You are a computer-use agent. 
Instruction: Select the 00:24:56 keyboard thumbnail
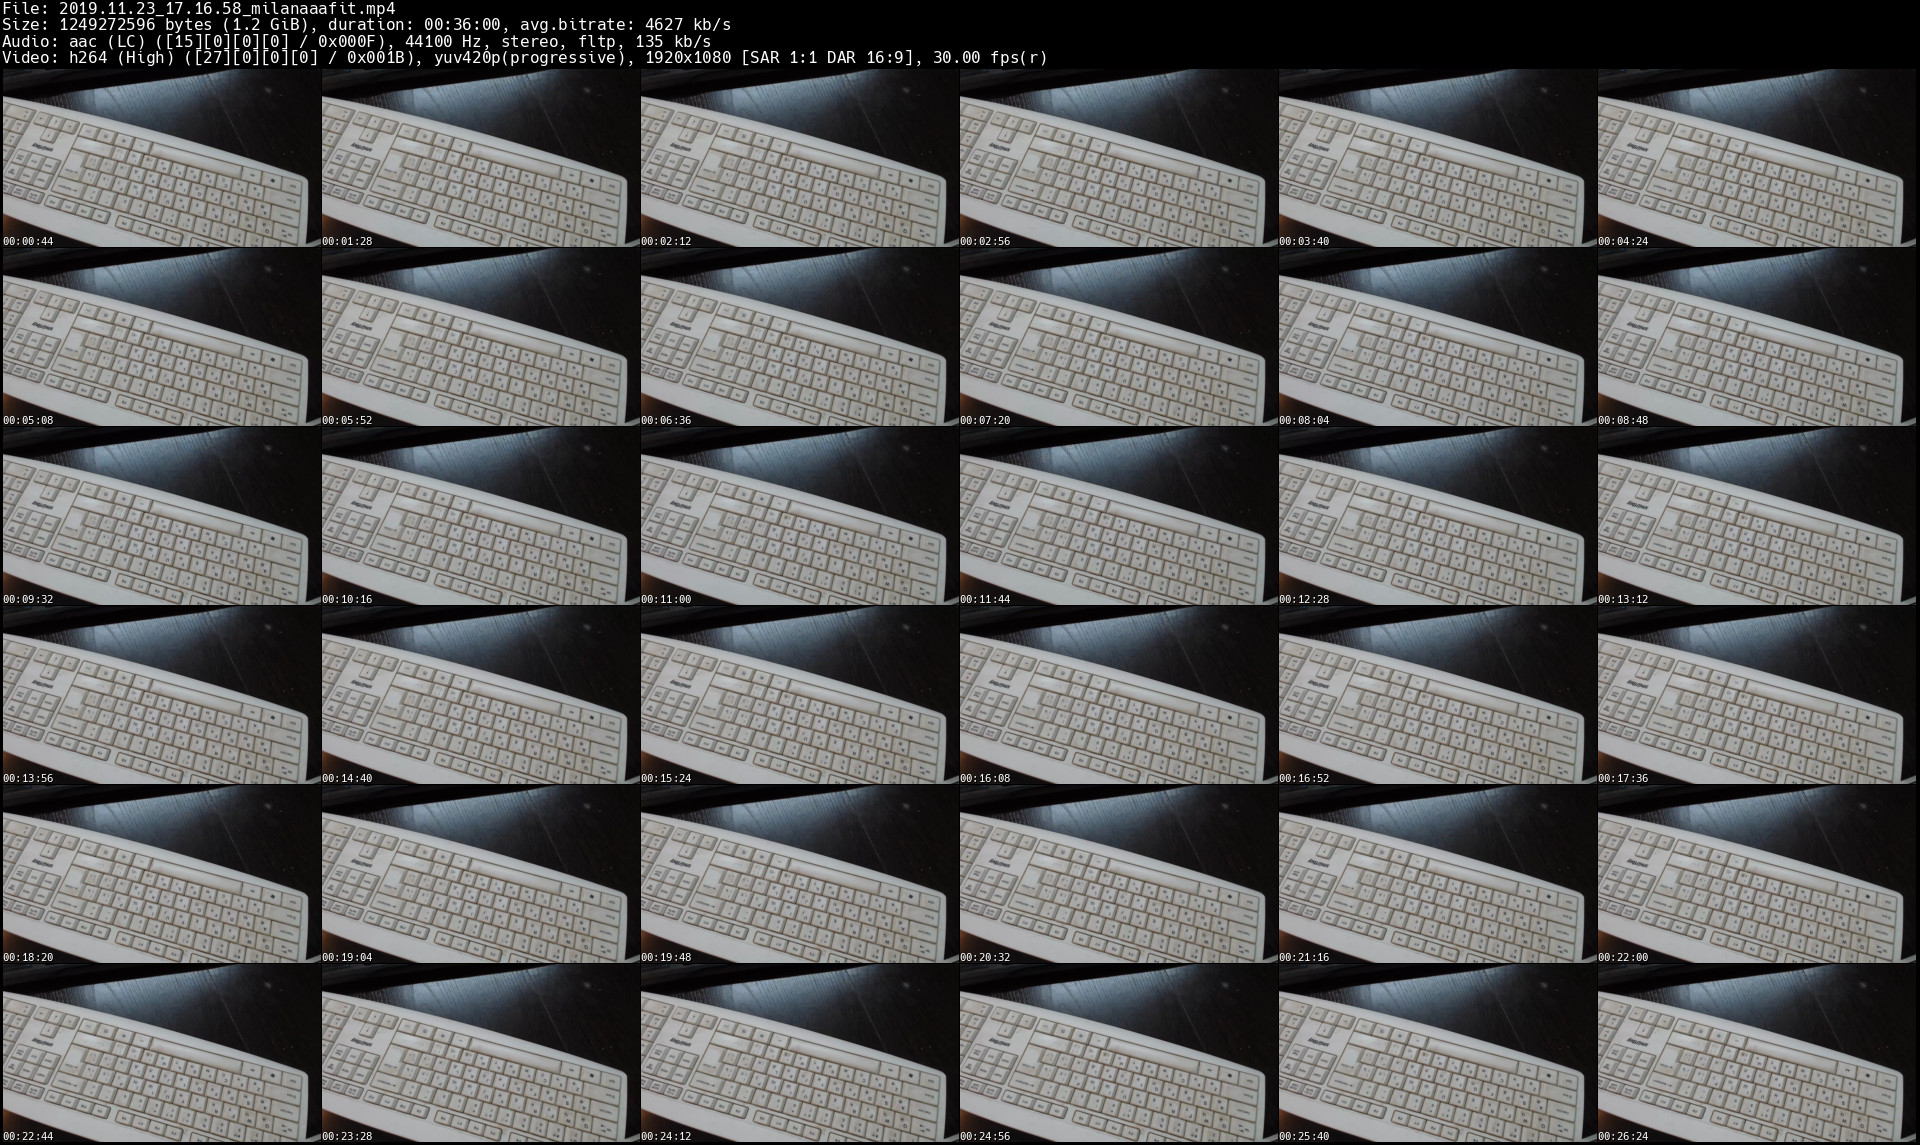[1118, 1053]
